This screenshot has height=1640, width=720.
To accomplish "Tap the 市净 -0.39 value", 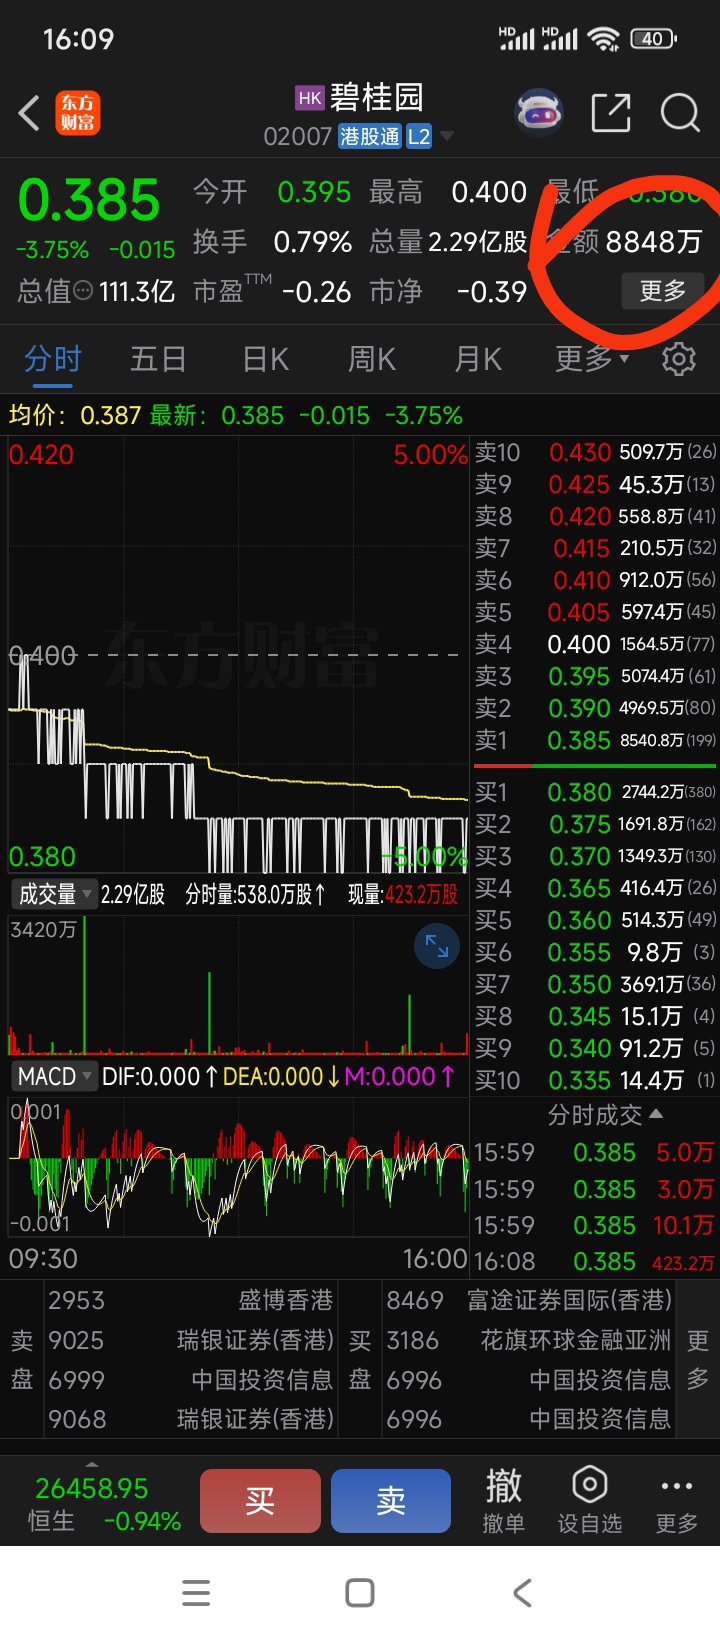I will [x=491, y=292].
